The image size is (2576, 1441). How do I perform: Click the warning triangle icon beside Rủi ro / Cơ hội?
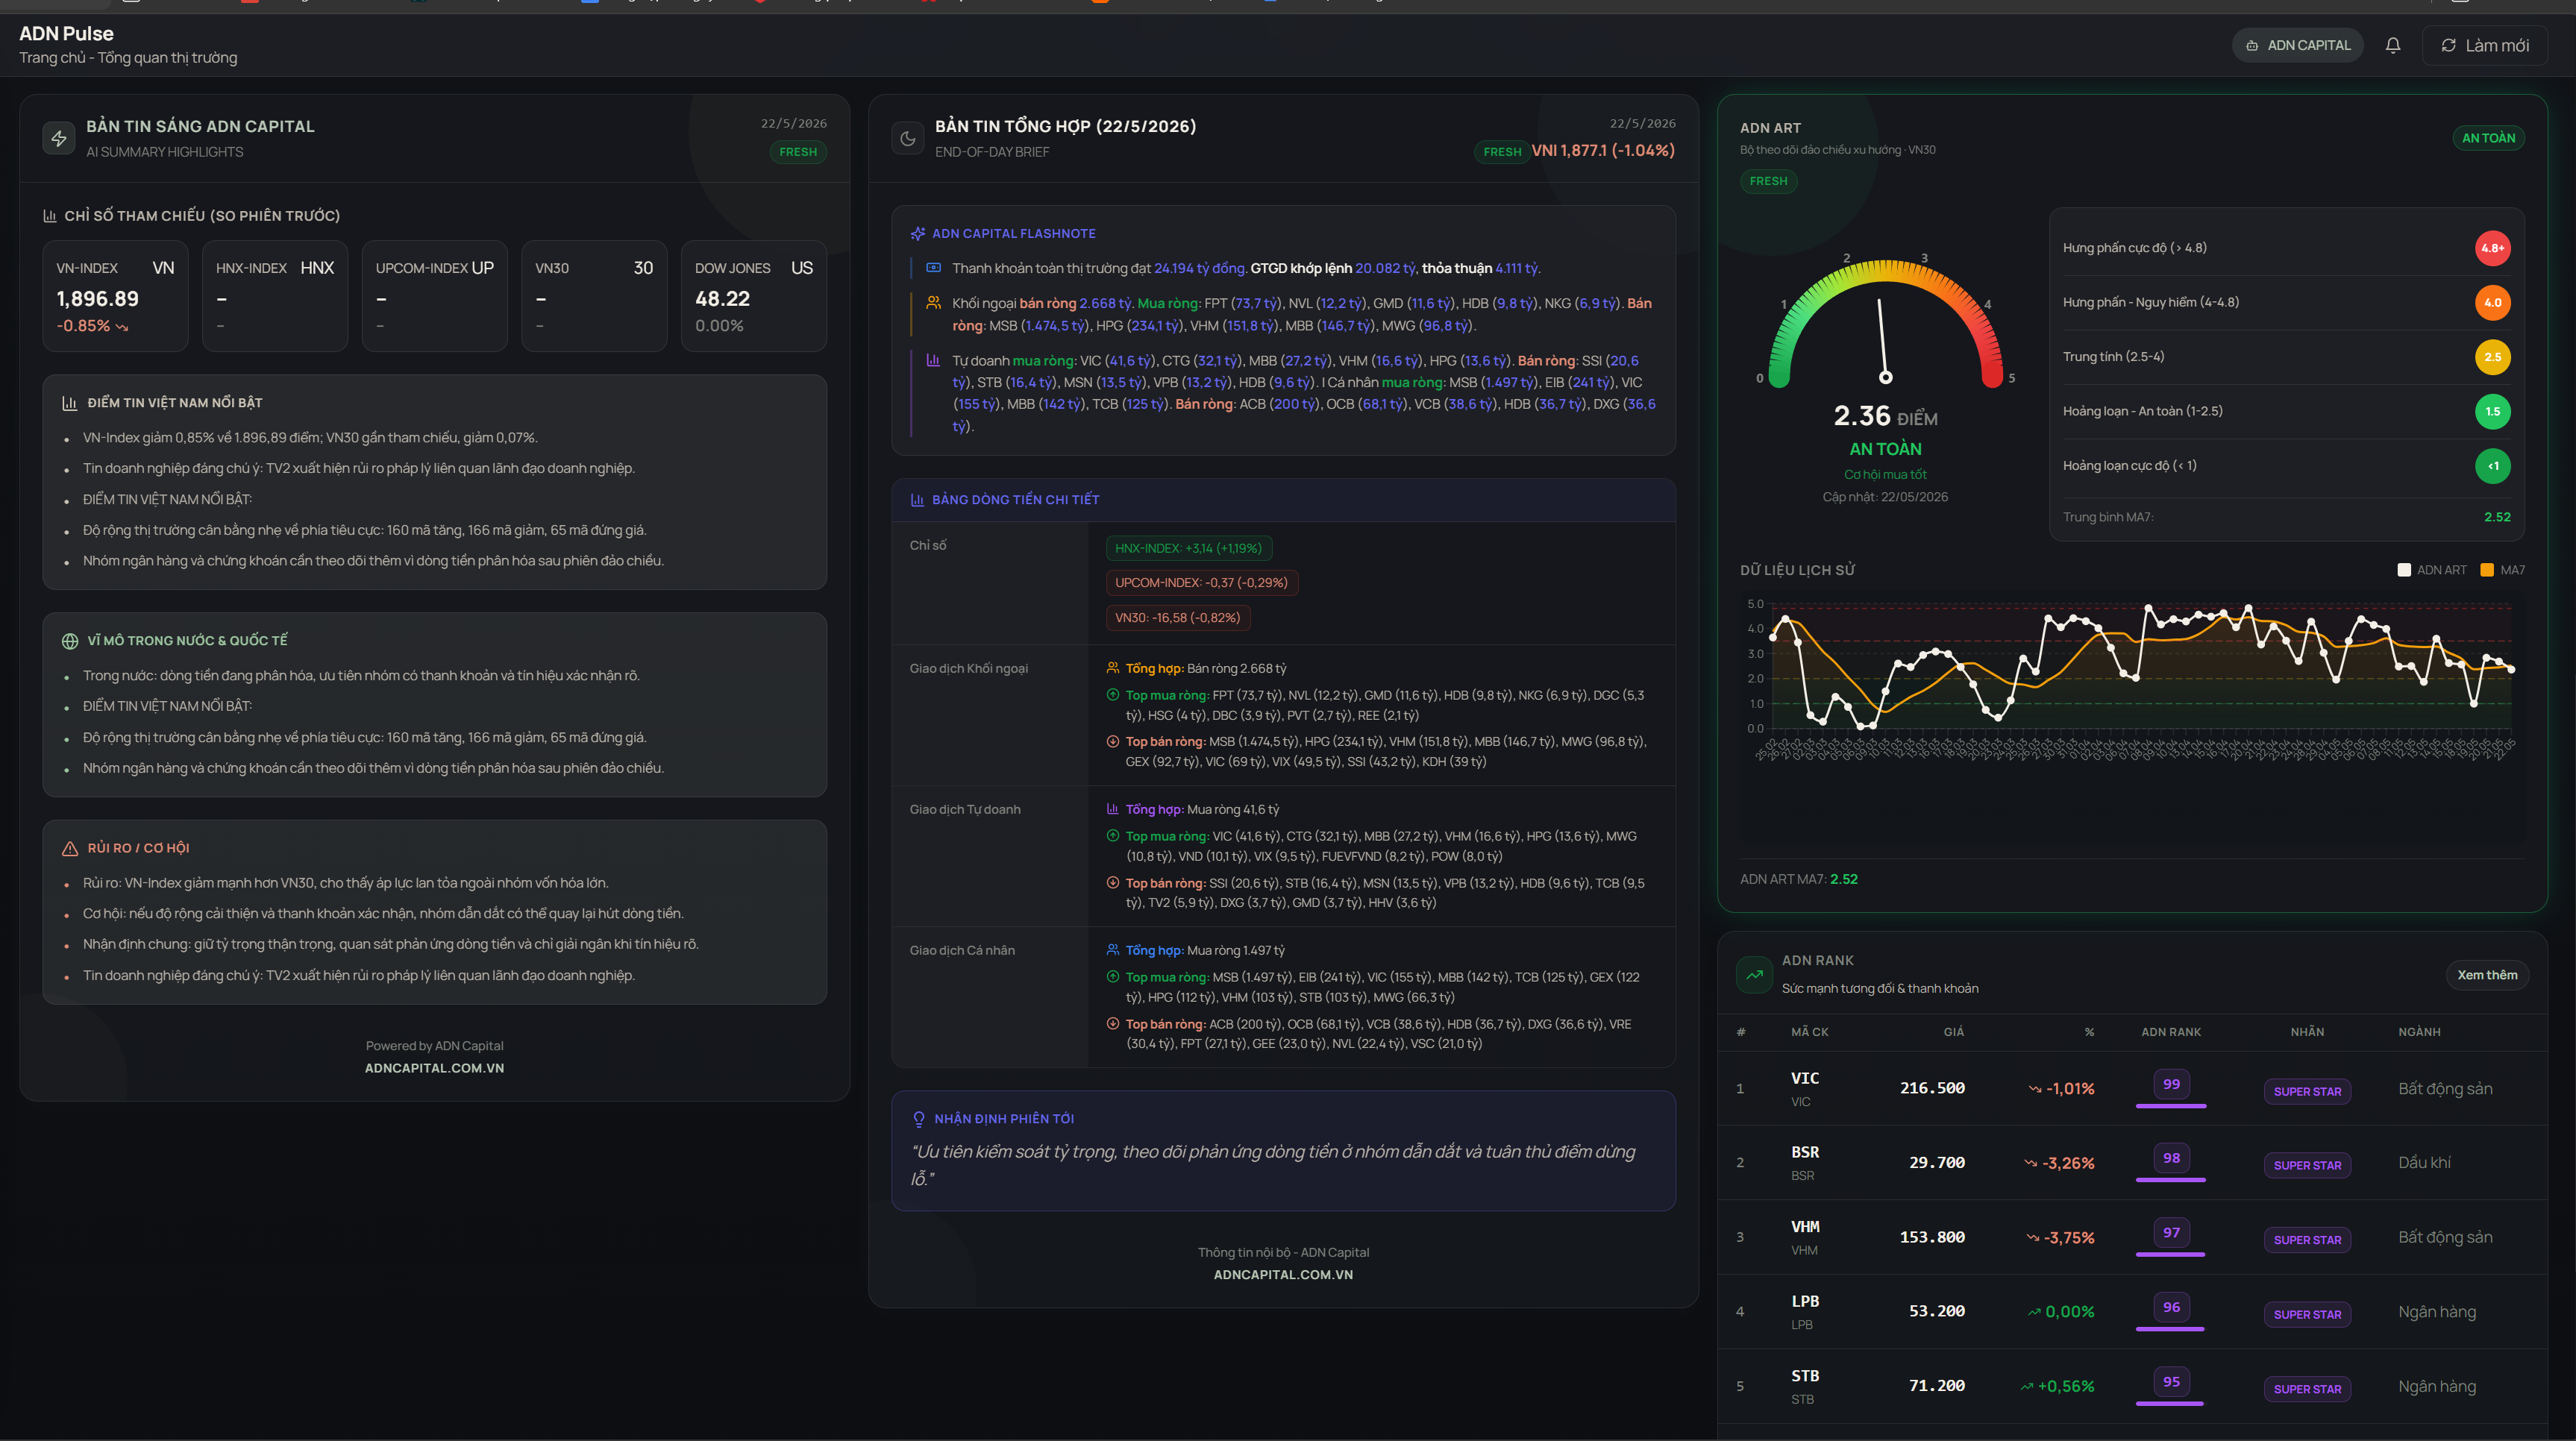[70, 848]
